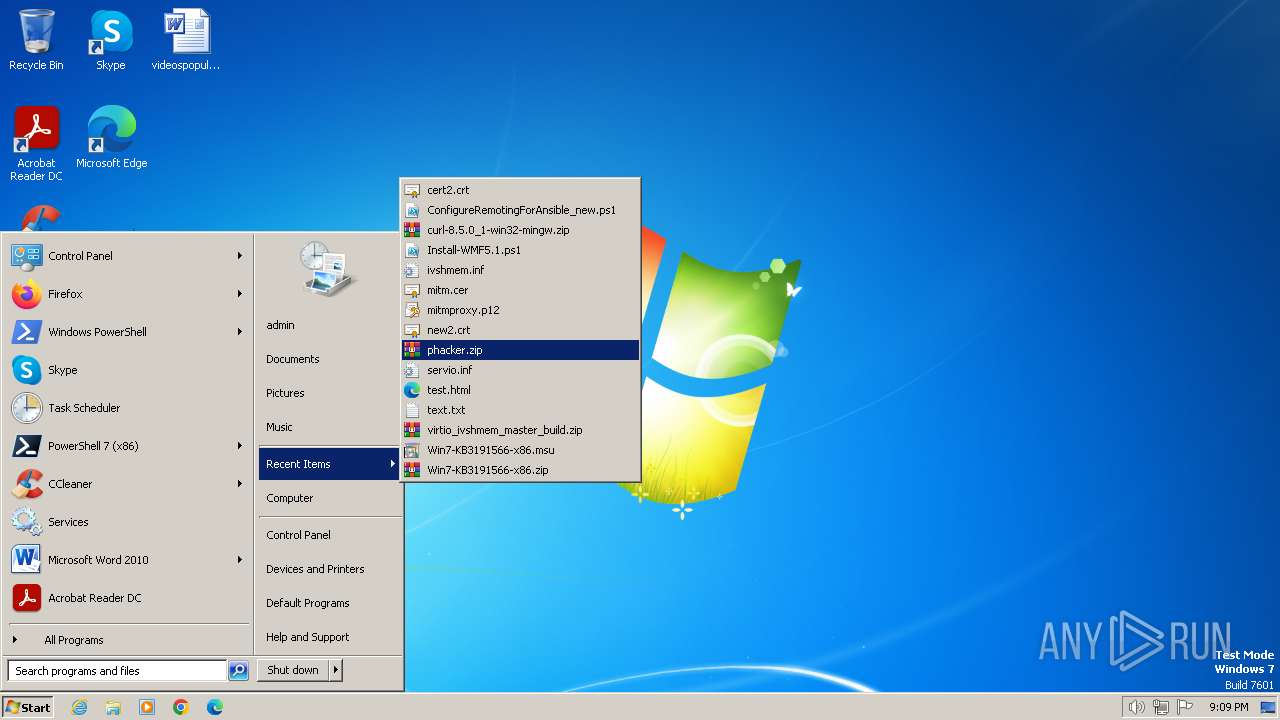Click the Microsoft Word 2010 icon

[27, 560]
